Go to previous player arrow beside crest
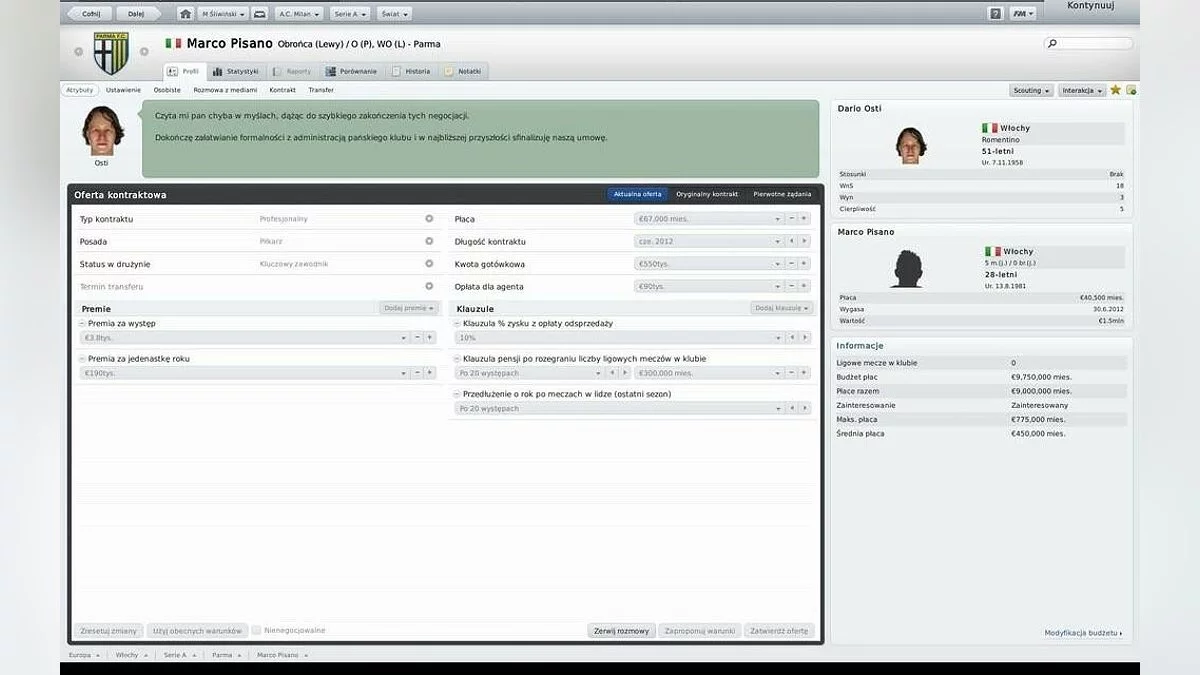The height and width of the screenshot is (675, 1200). [x=79, y=51]
